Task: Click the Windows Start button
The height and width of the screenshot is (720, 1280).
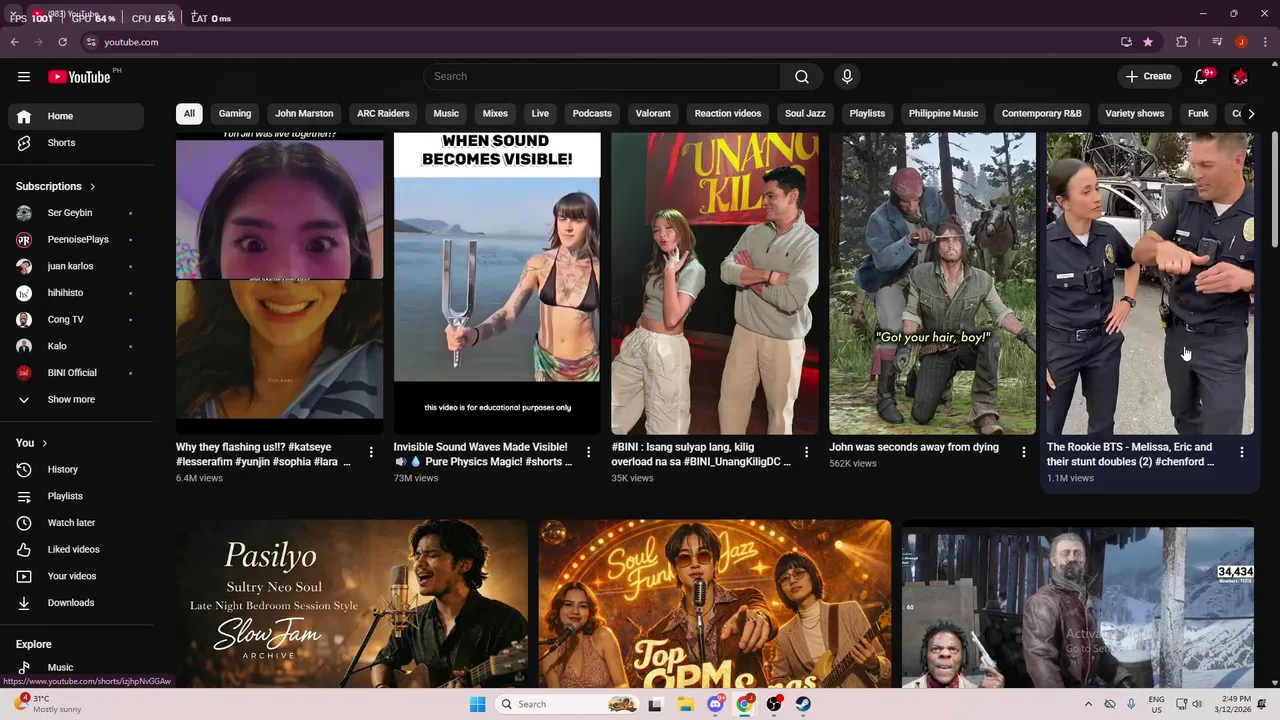Action: (x=478, y=704)
